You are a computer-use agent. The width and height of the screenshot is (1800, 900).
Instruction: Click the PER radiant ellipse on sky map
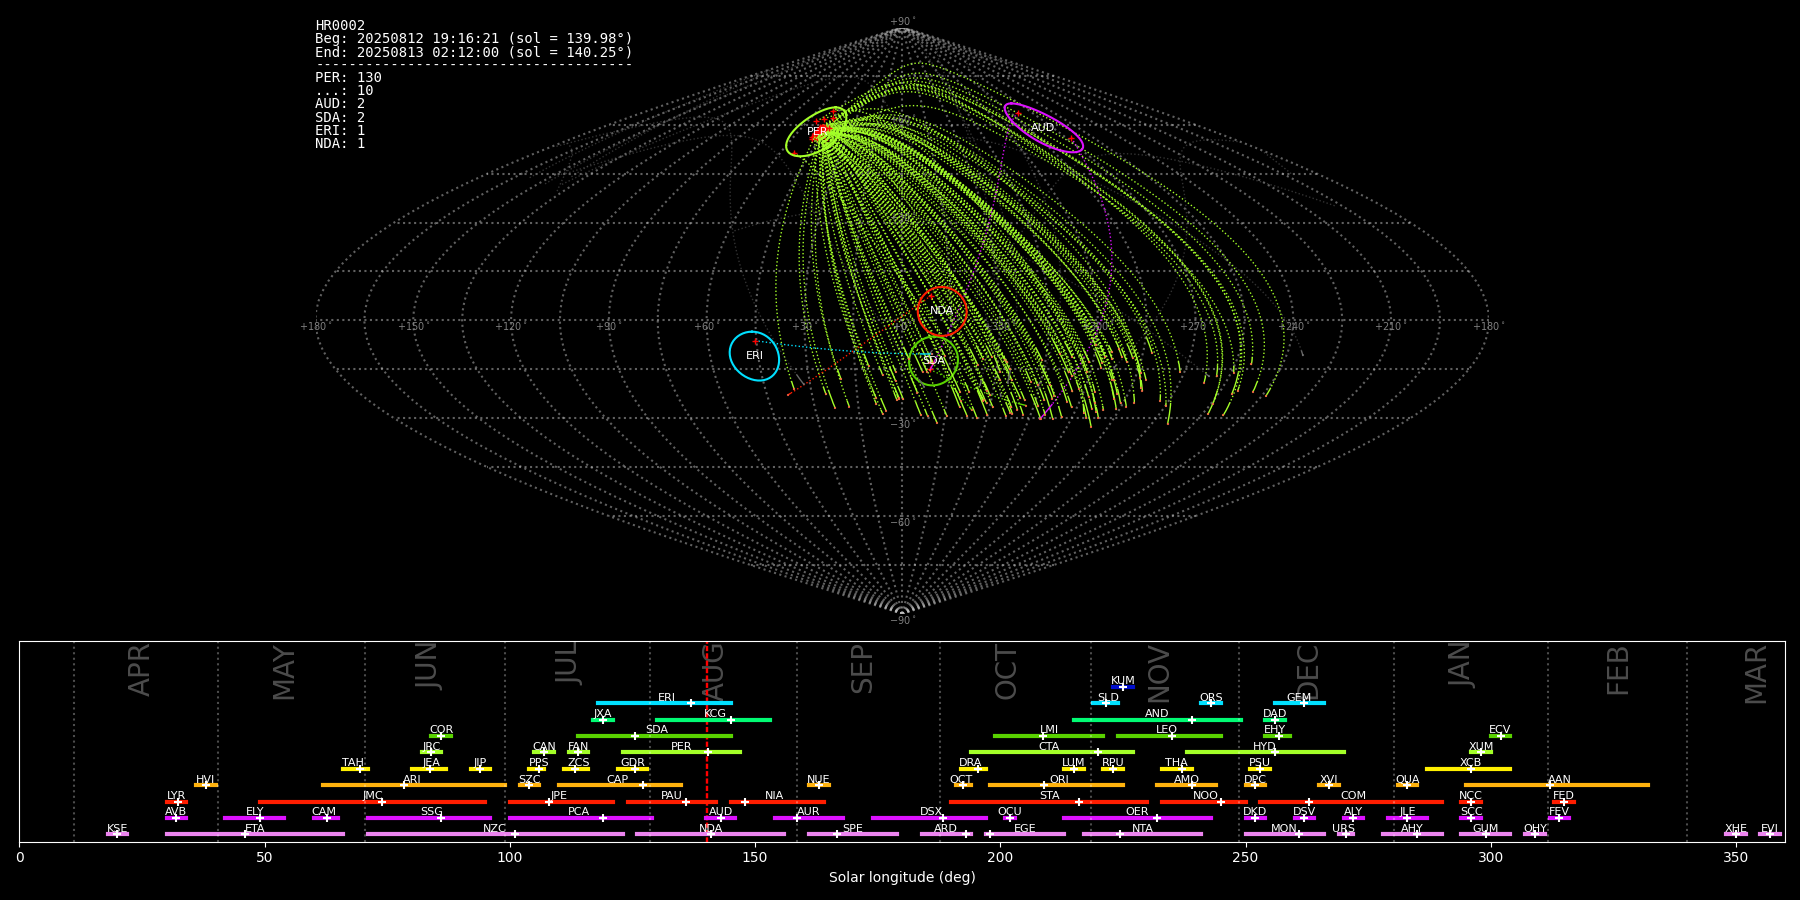[817, 132]
